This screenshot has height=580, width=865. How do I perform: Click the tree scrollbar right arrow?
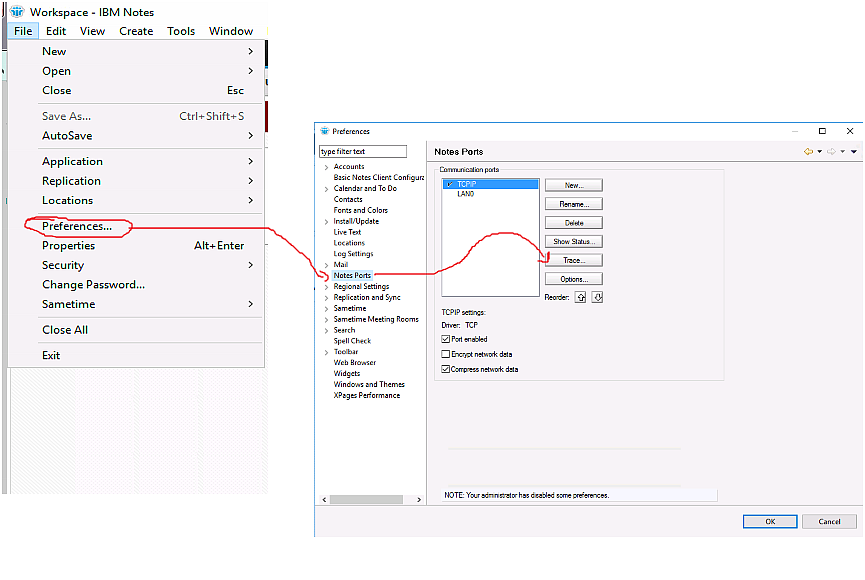(x=419, y=499)
